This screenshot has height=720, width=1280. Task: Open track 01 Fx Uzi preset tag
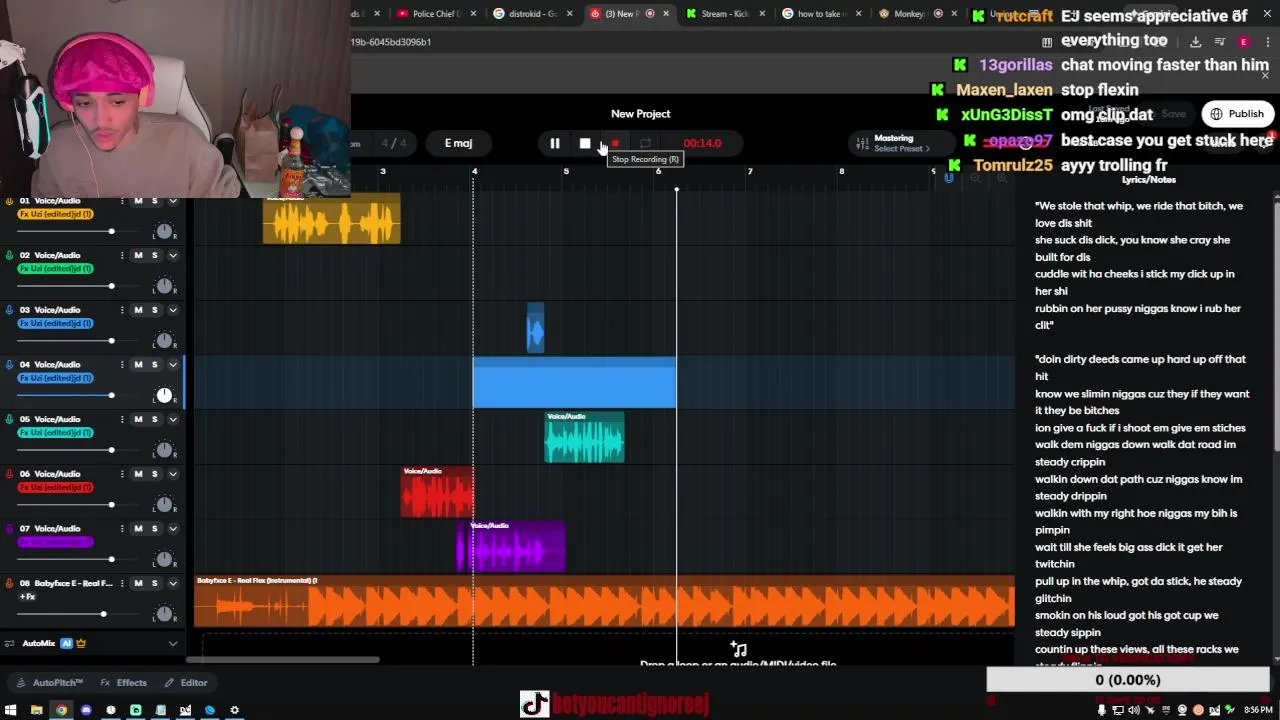pos(56,214)
